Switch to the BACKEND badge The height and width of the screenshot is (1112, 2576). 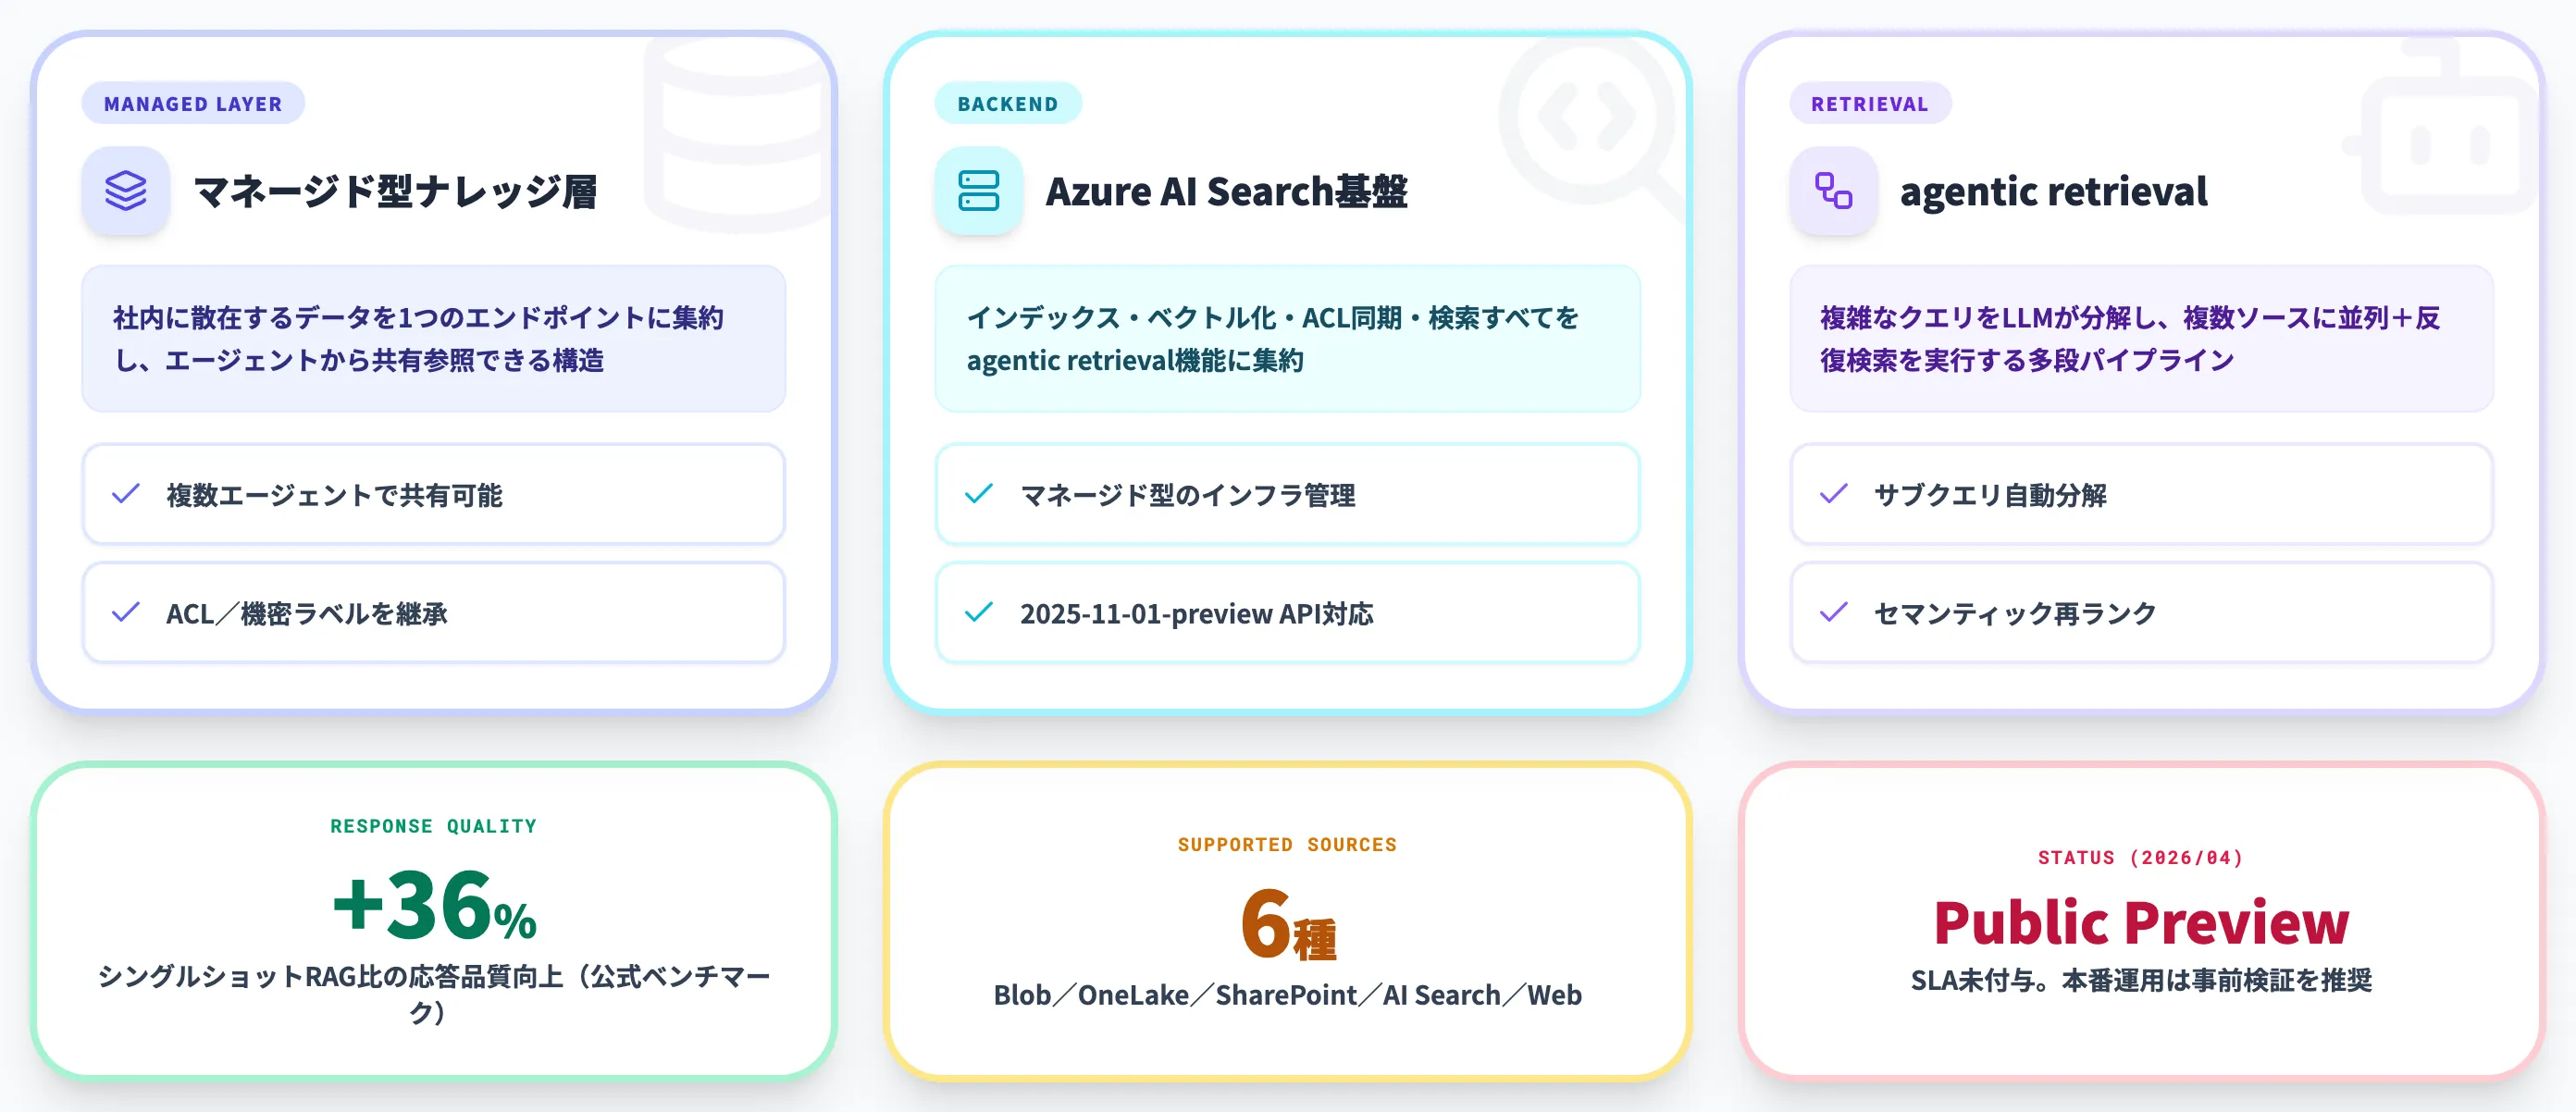[1007, 102]
